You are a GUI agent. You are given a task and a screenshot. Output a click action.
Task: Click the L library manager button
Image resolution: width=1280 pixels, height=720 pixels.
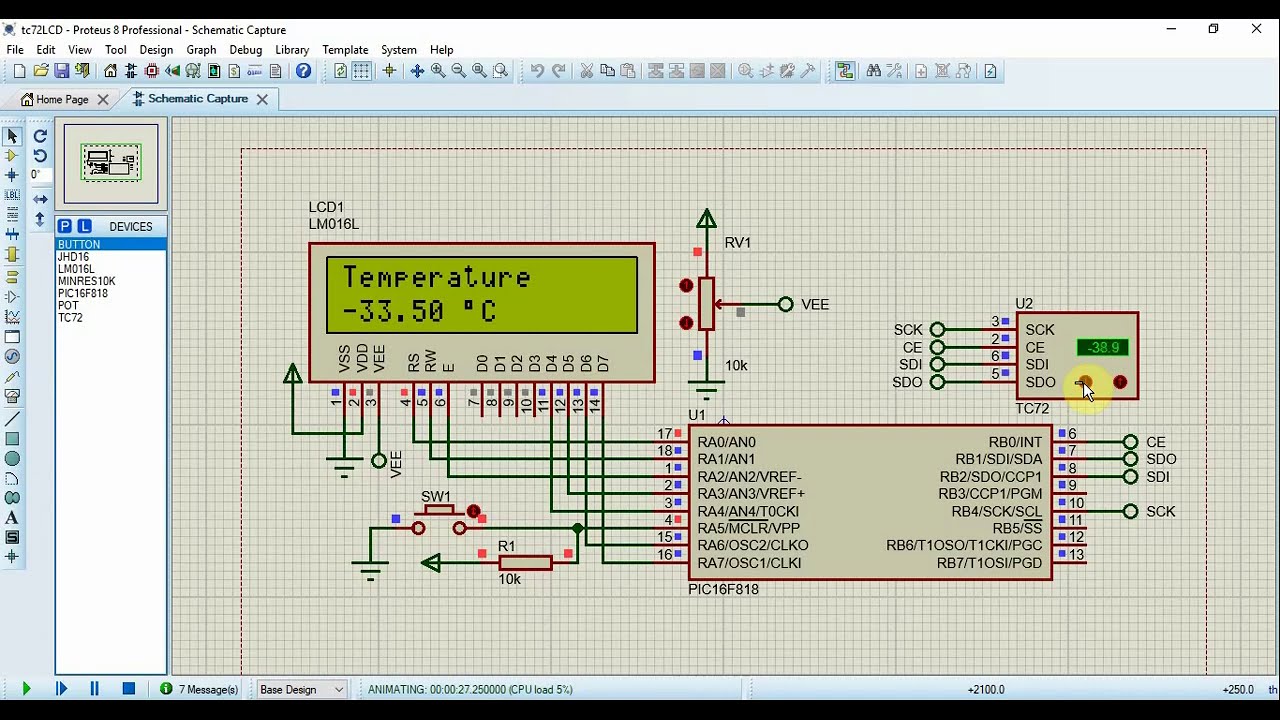(84, 226)
